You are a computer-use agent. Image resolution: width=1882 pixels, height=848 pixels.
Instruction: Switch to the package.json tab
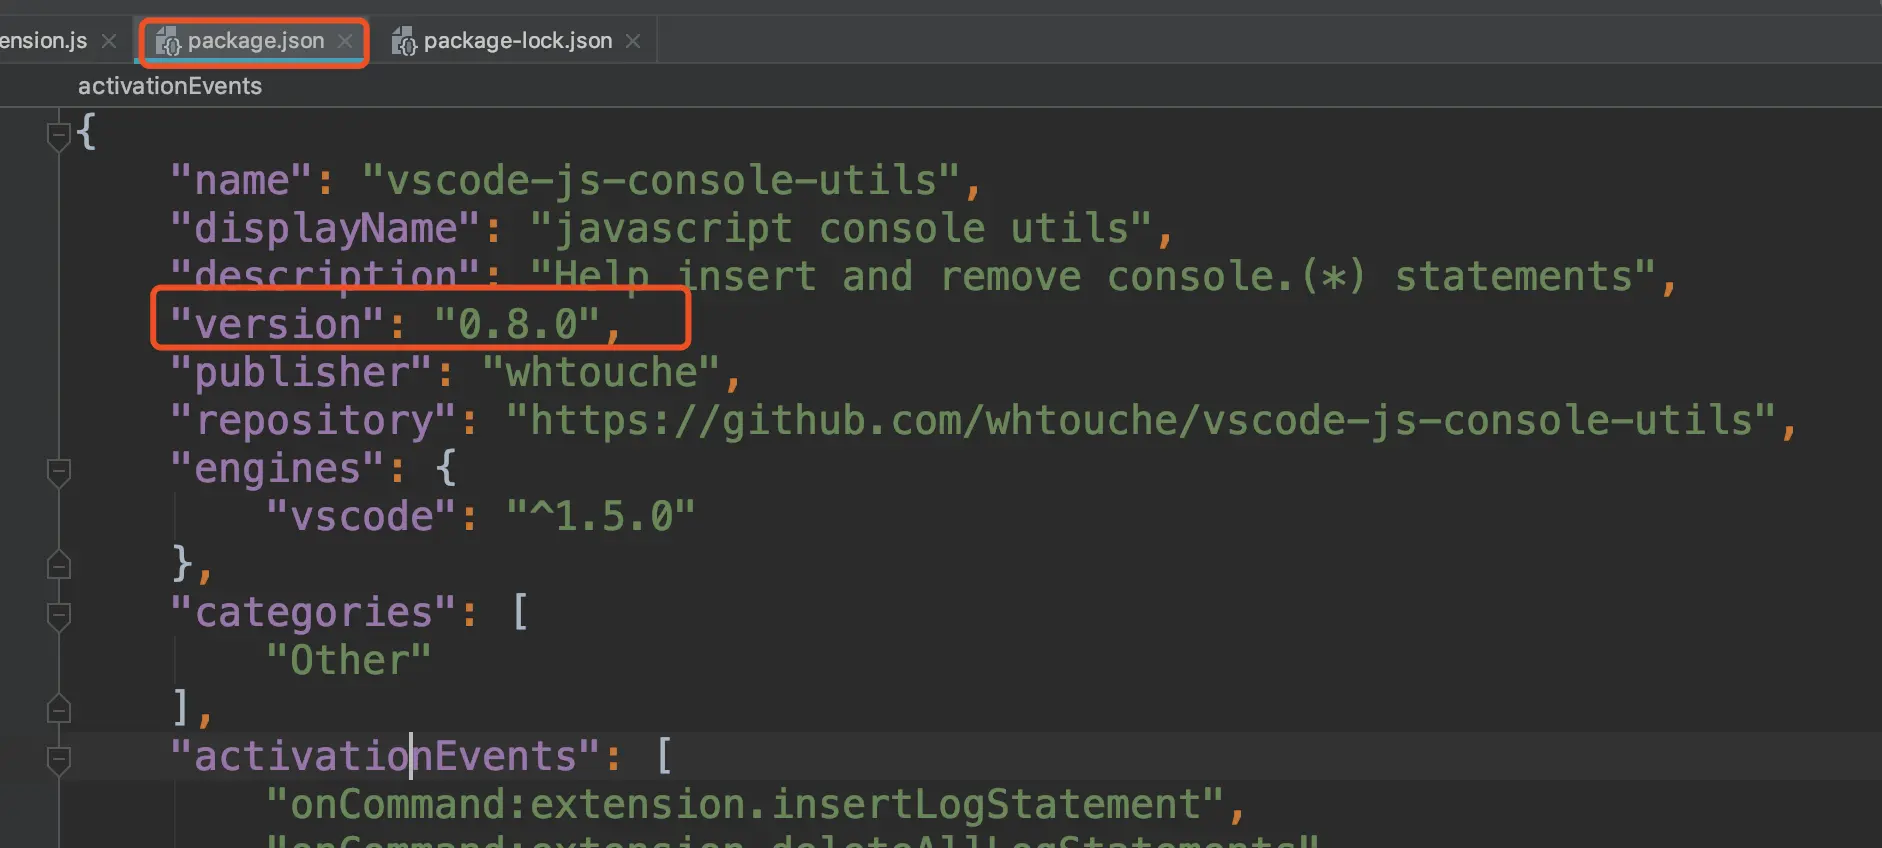[x=255, y=41]
